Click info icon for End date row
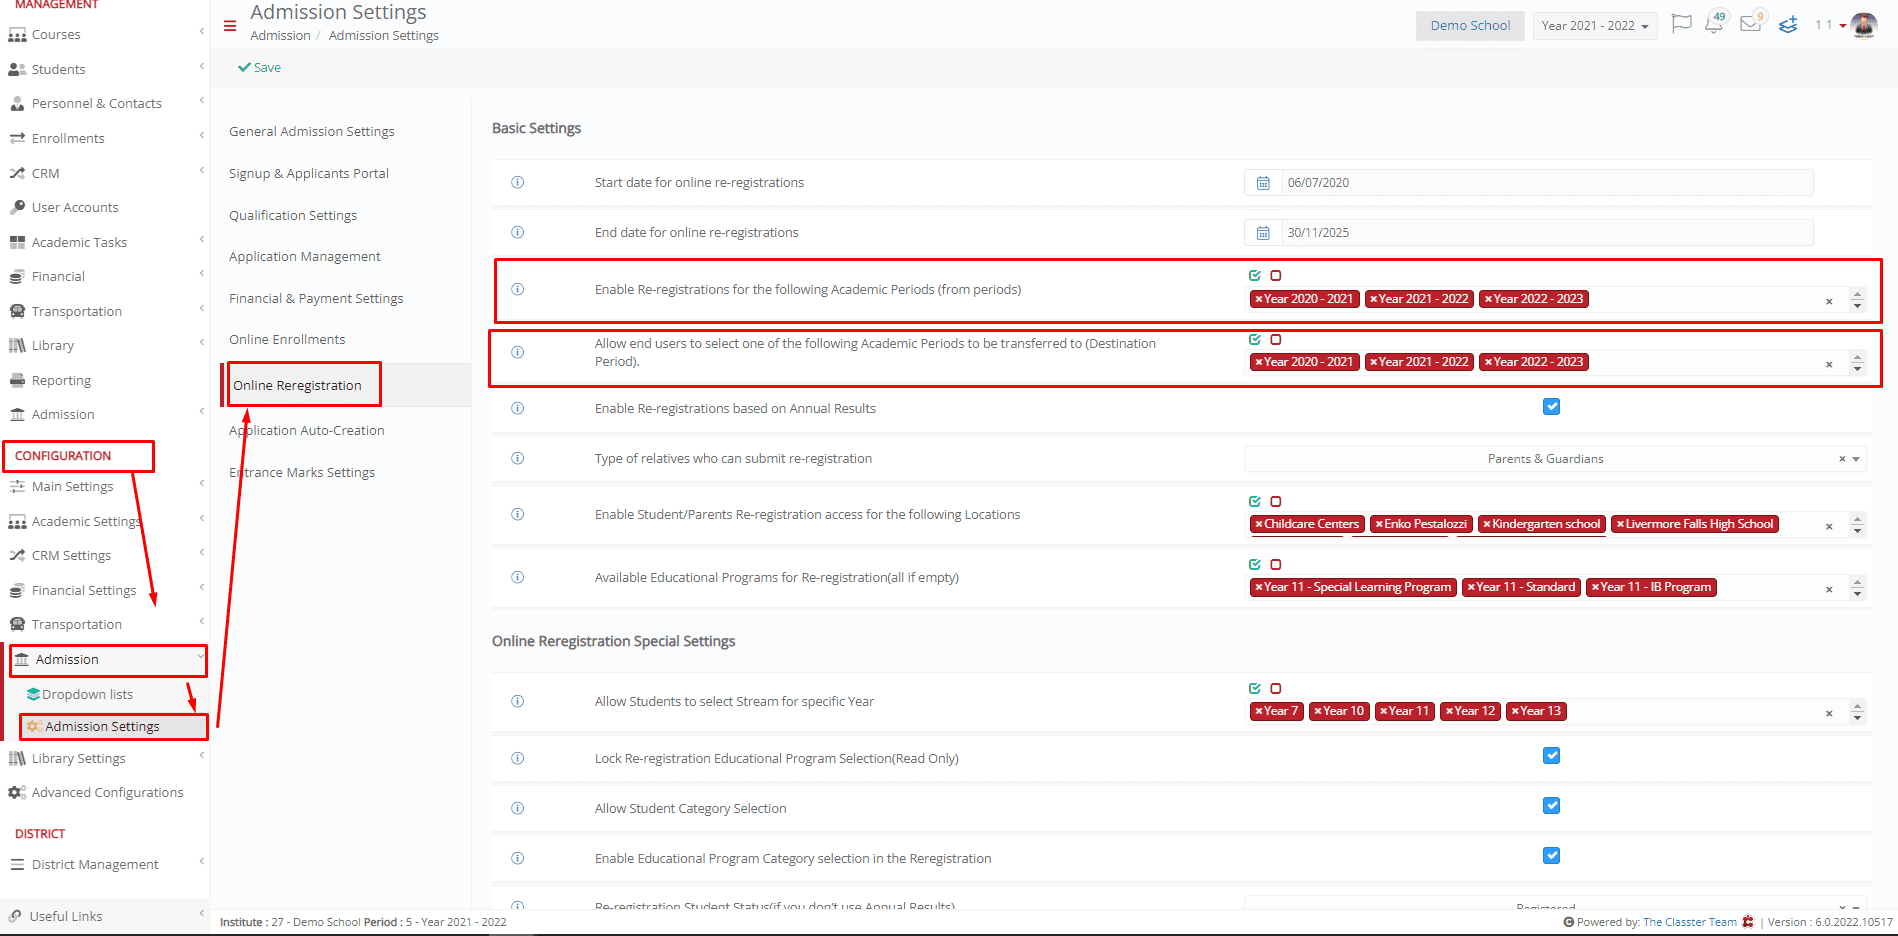The width and height of the screenshot is (1898, 936). tap(518, 232)
